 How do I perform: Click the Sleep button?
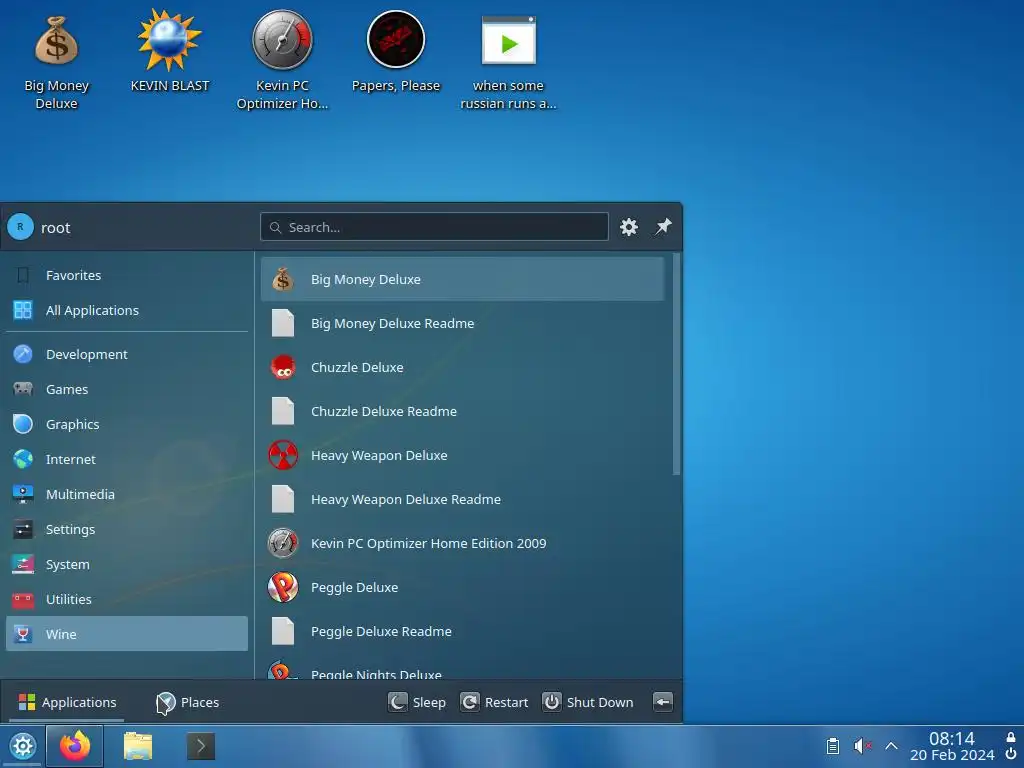[417, 702]
